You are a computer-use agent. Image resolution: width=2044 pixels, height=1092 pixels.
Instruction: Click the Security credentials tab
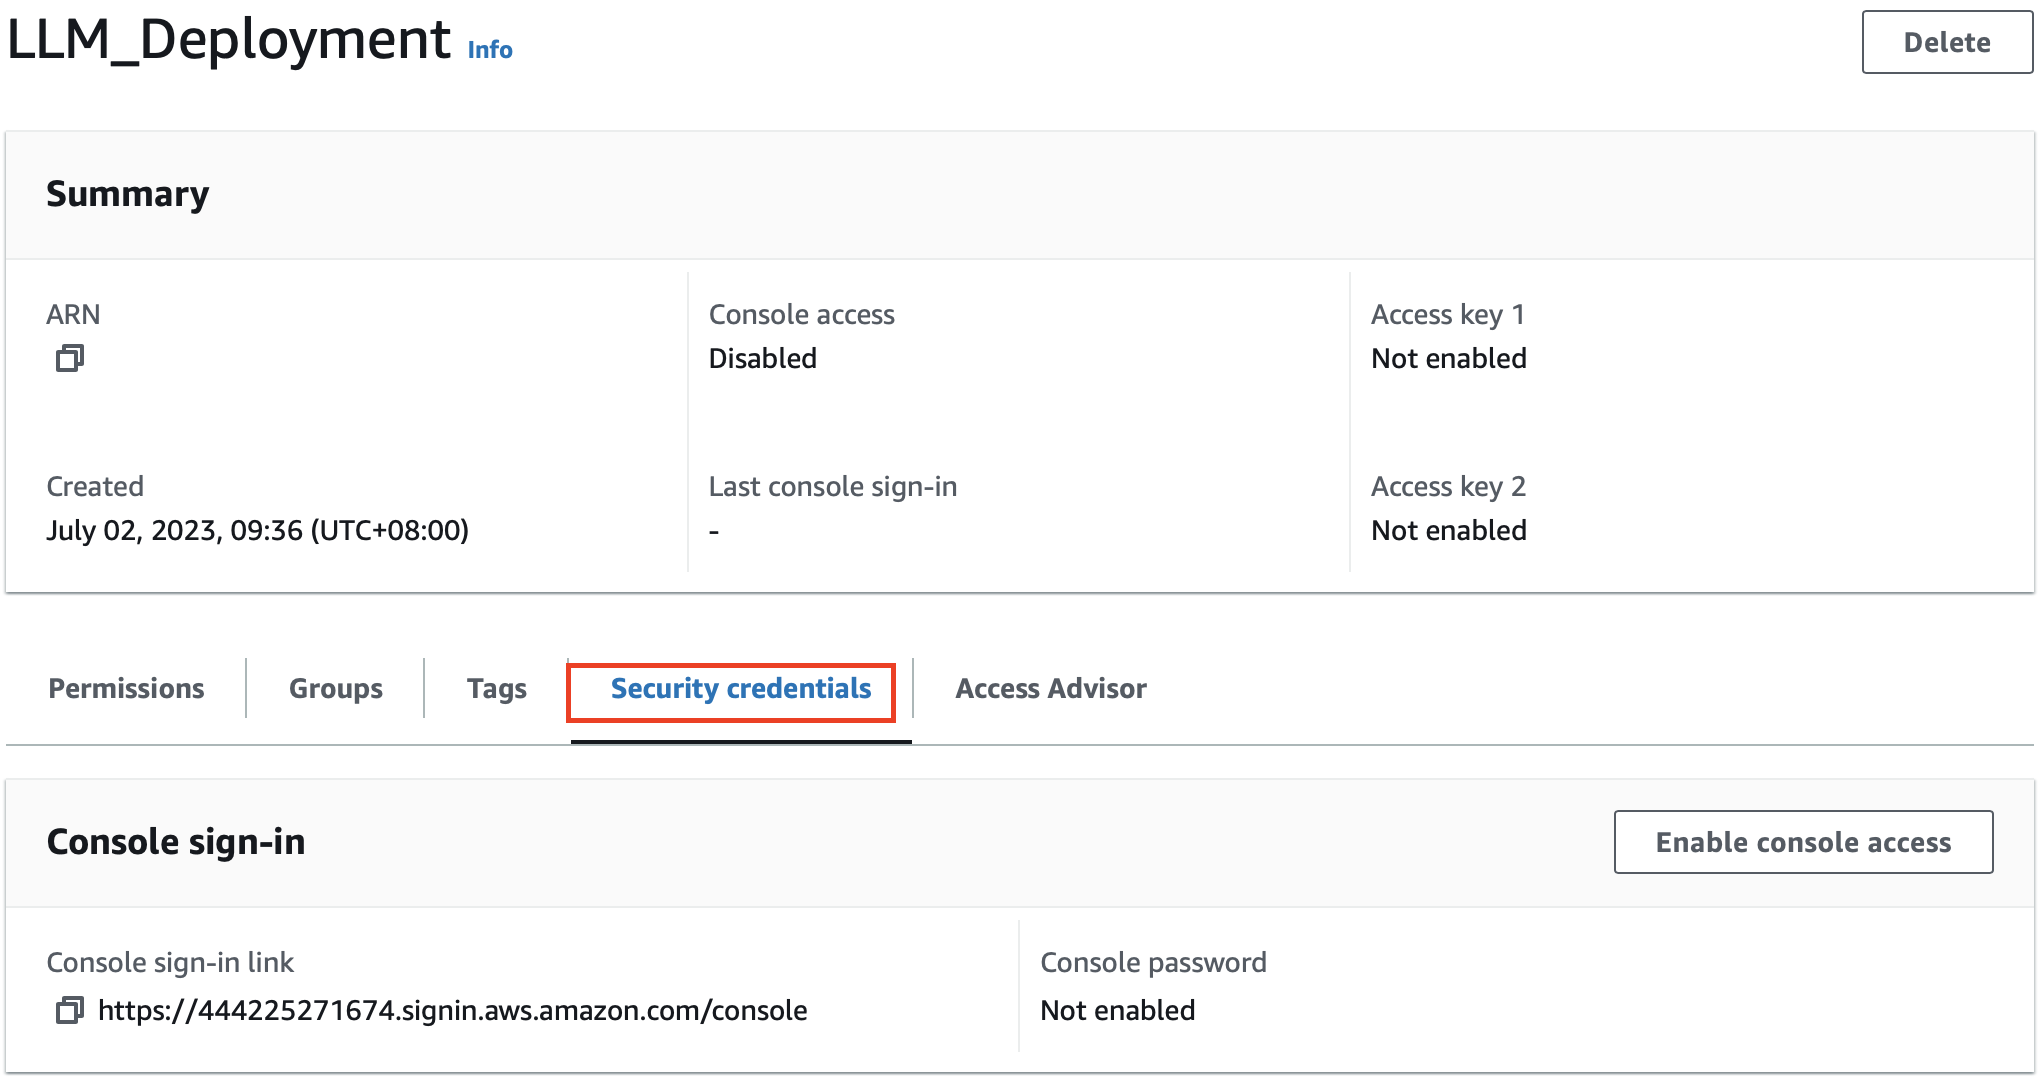(x=740, y=689)
